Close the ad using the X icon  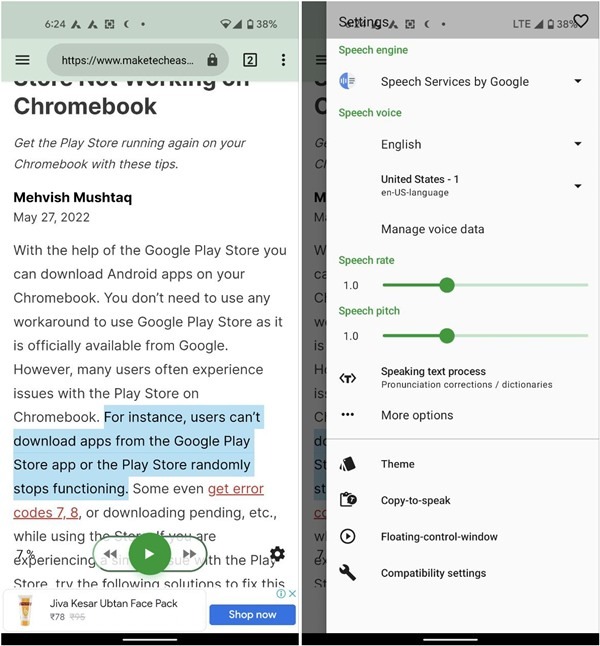point(292,593)
